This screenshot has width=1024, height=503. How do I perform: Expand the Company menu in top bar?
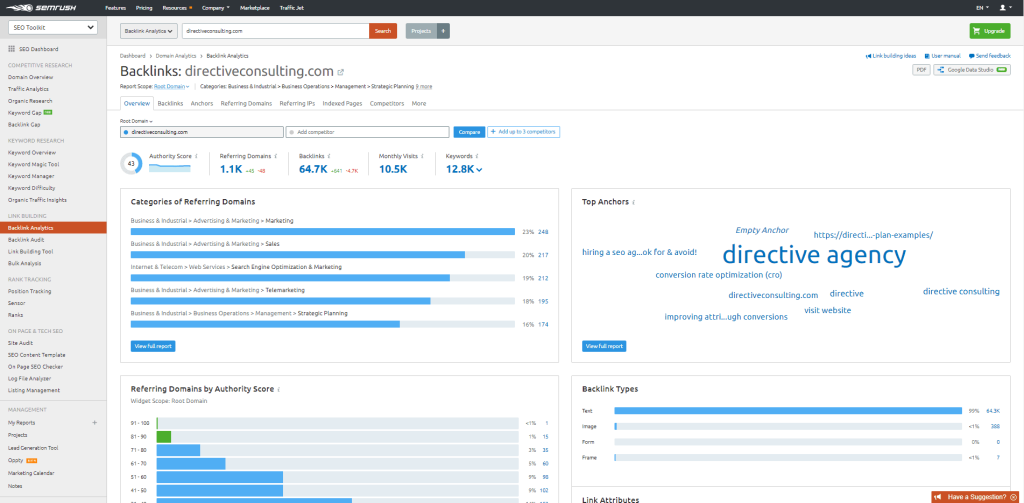[216, 8]
